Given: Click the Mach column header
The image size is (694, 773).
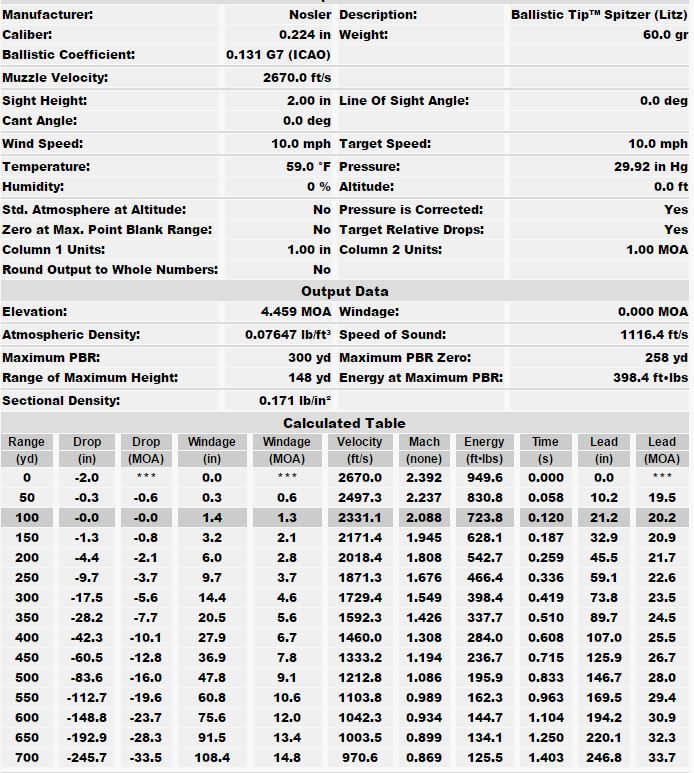Looking at the screenshot, I should pyautogui.click(x=424, y=450).
